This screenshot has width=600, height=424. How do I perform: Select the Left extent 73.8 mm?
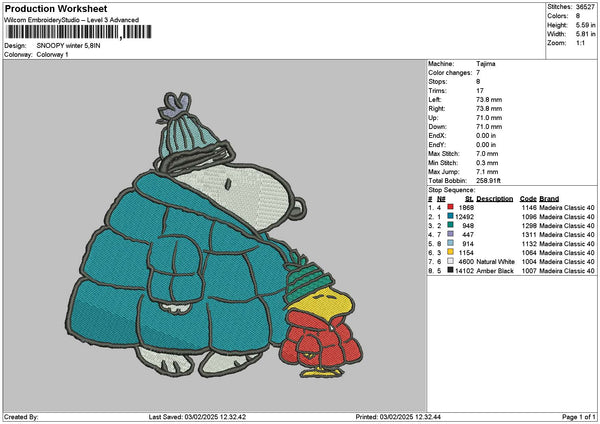489,100
